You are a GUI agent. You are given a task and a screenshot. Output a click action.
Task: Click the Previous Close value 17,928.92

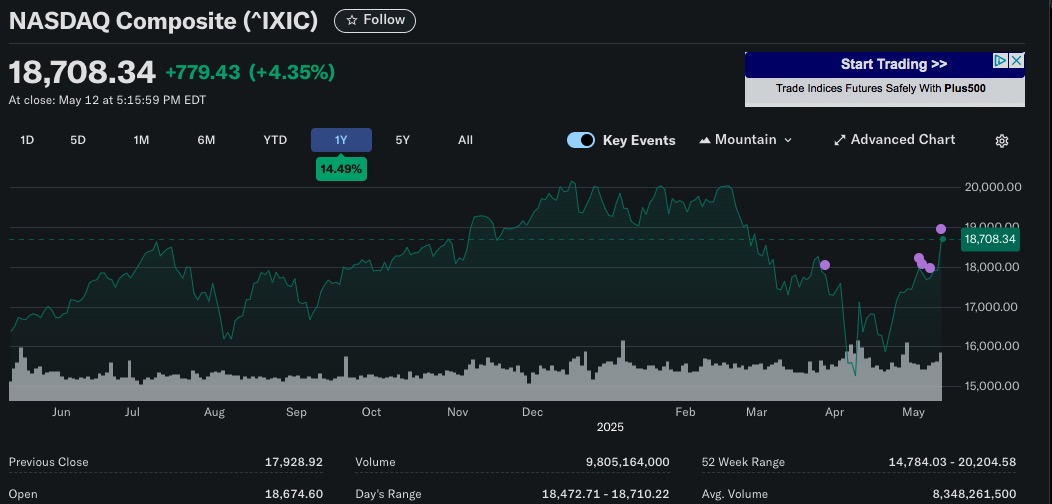click(293, 462)
